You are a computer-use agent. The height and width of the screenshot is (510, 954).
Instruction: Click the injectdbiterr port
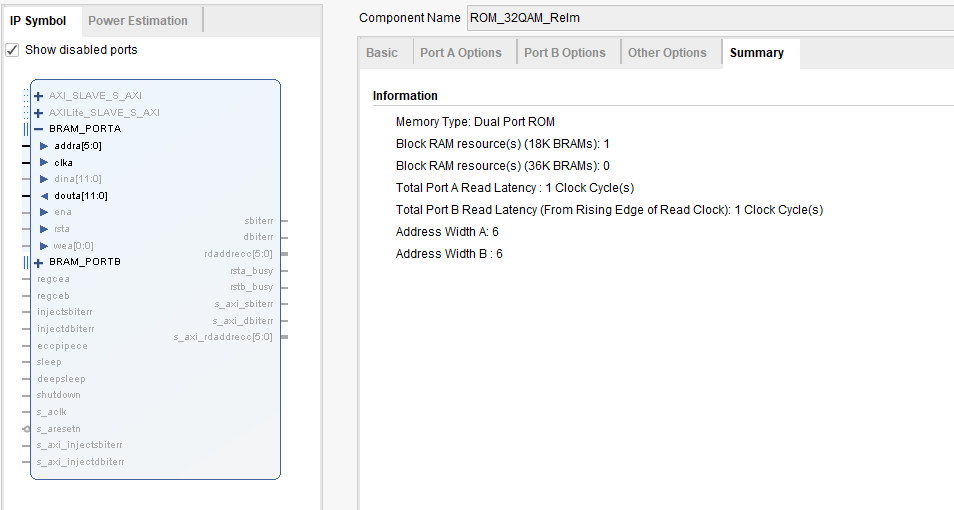tap(66, 329)
